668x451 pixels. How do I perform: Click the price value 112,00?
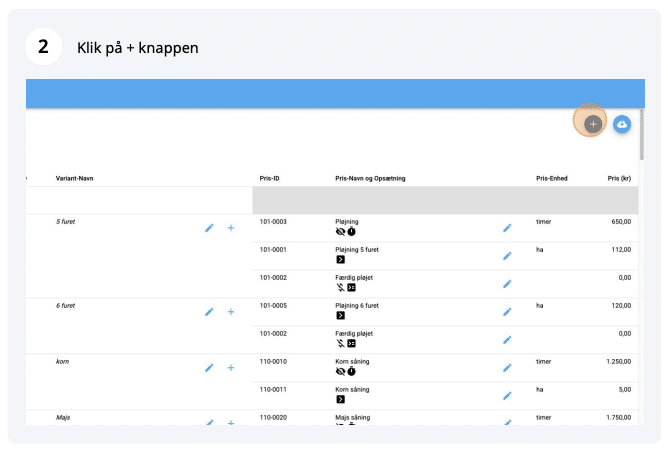tap(622, 250)
